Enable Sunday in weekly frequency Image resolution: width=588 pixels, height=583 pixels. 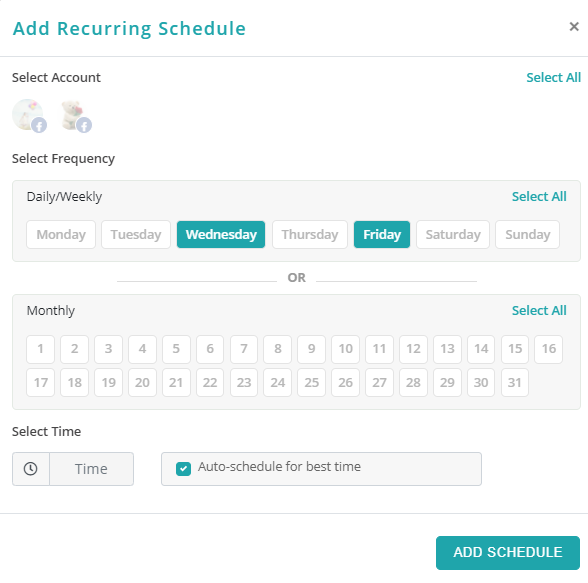pyautogui.click(x=528, y=234)
